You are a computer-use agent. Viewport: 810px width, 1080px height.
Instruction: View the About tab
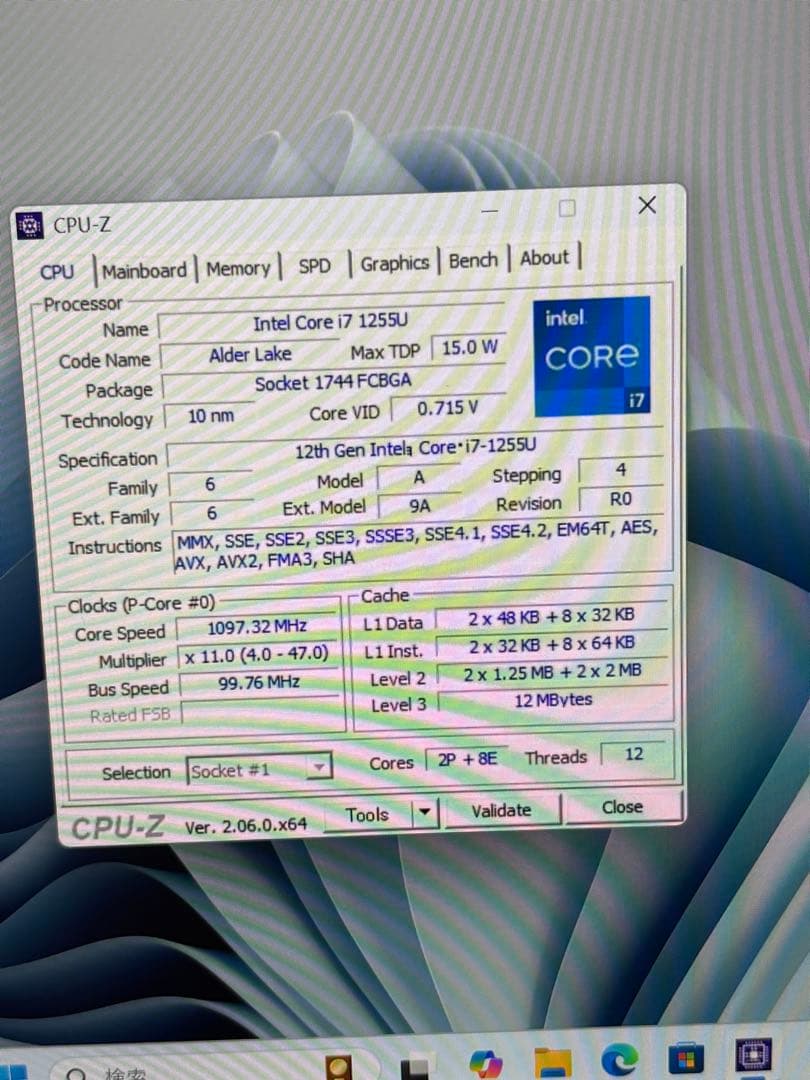point(543,258)
